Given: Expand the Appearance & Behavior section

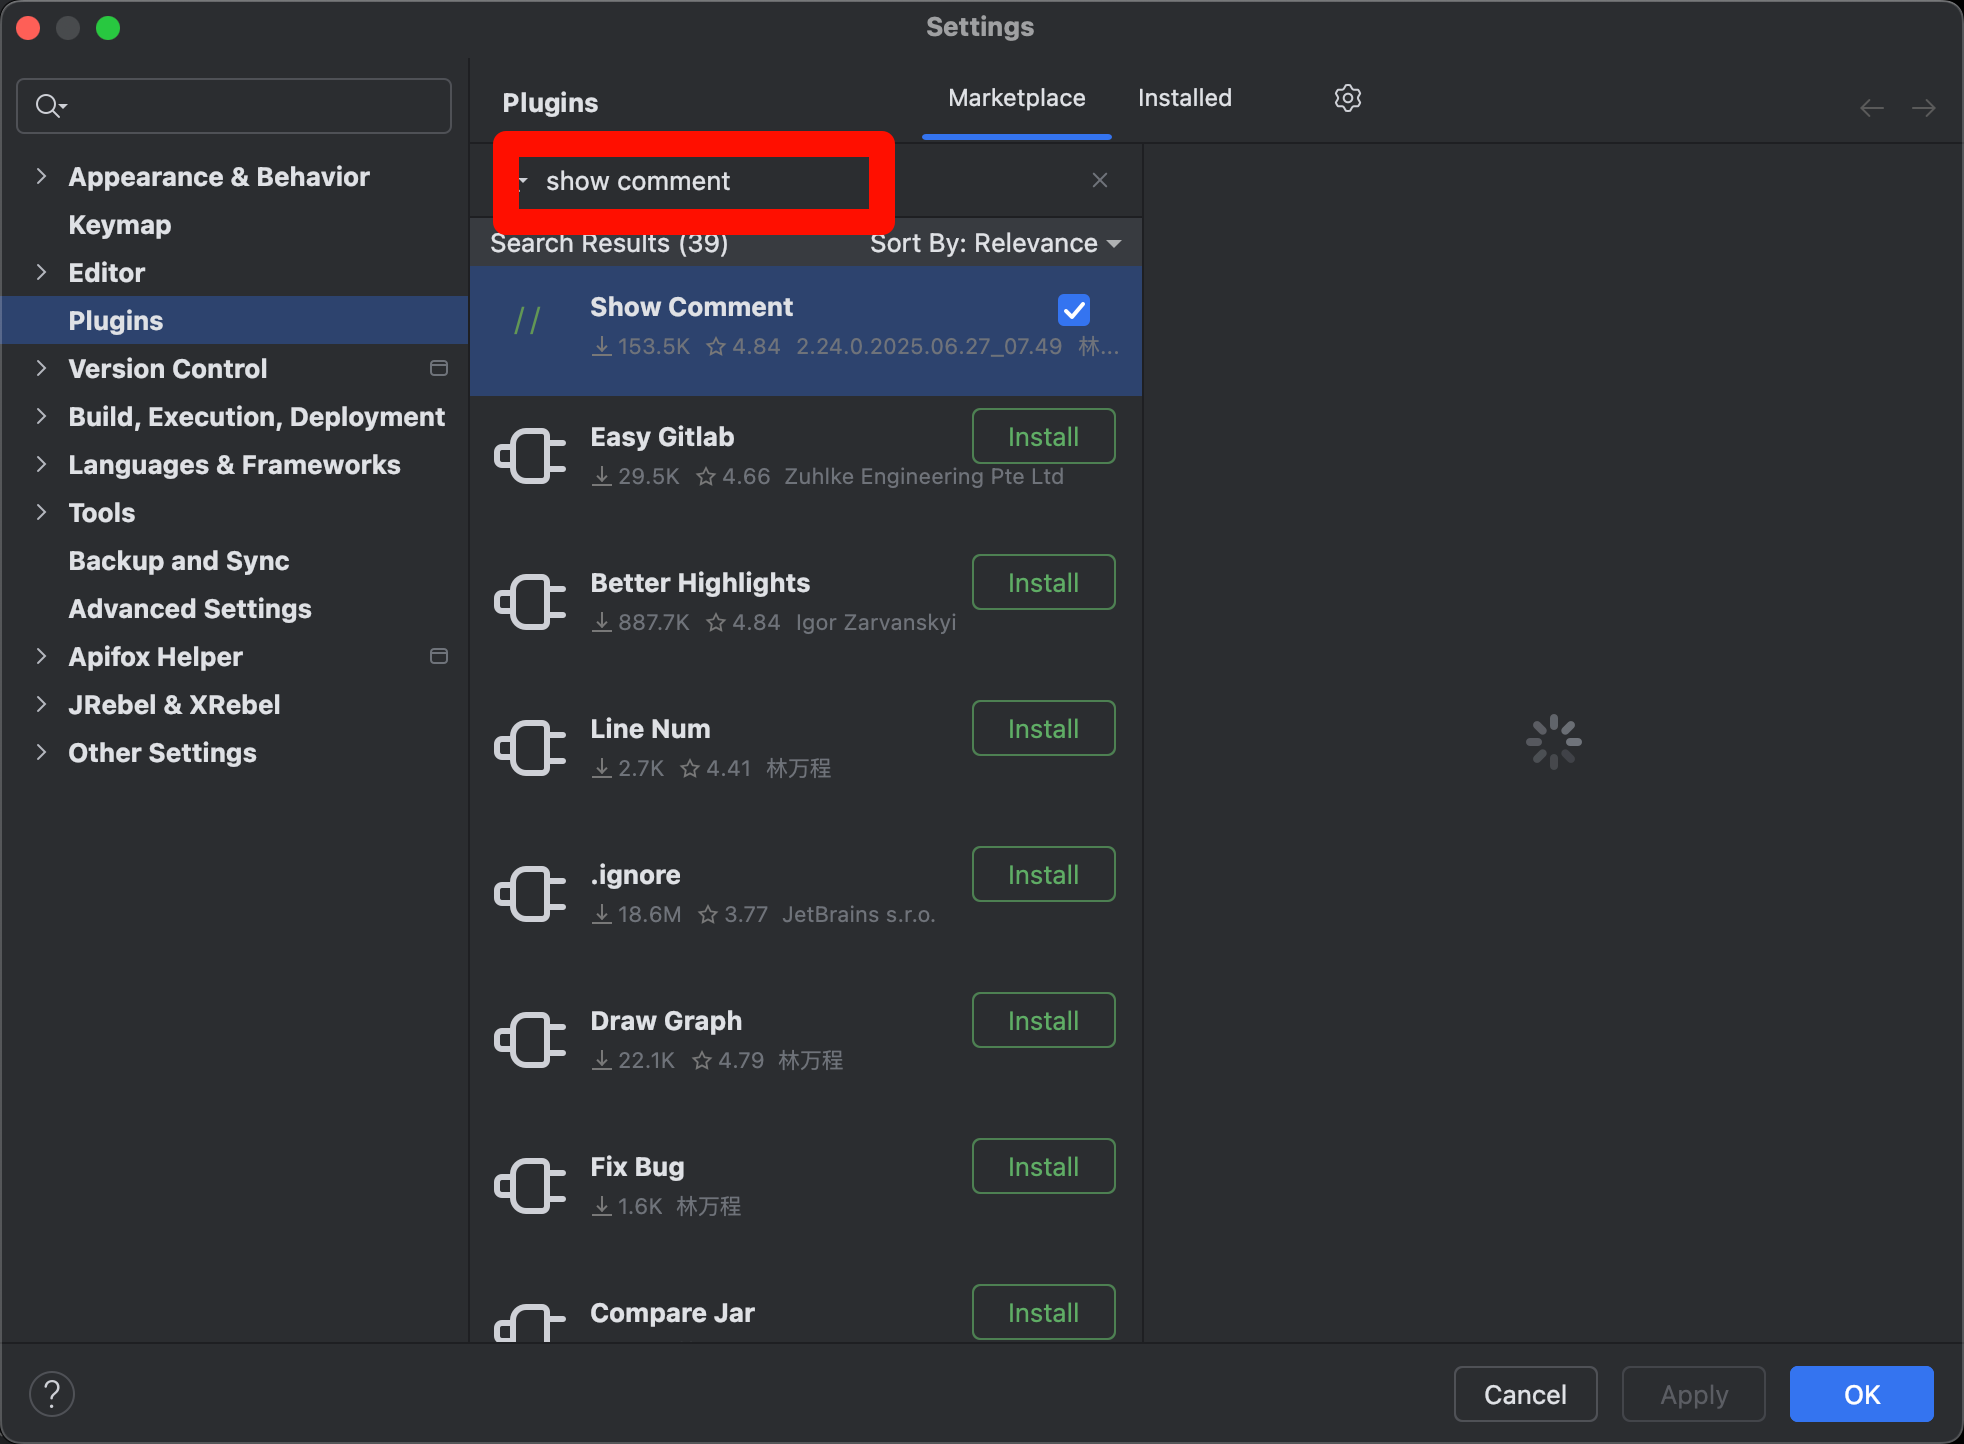Looking at the screenshot, I should point(41,177).
